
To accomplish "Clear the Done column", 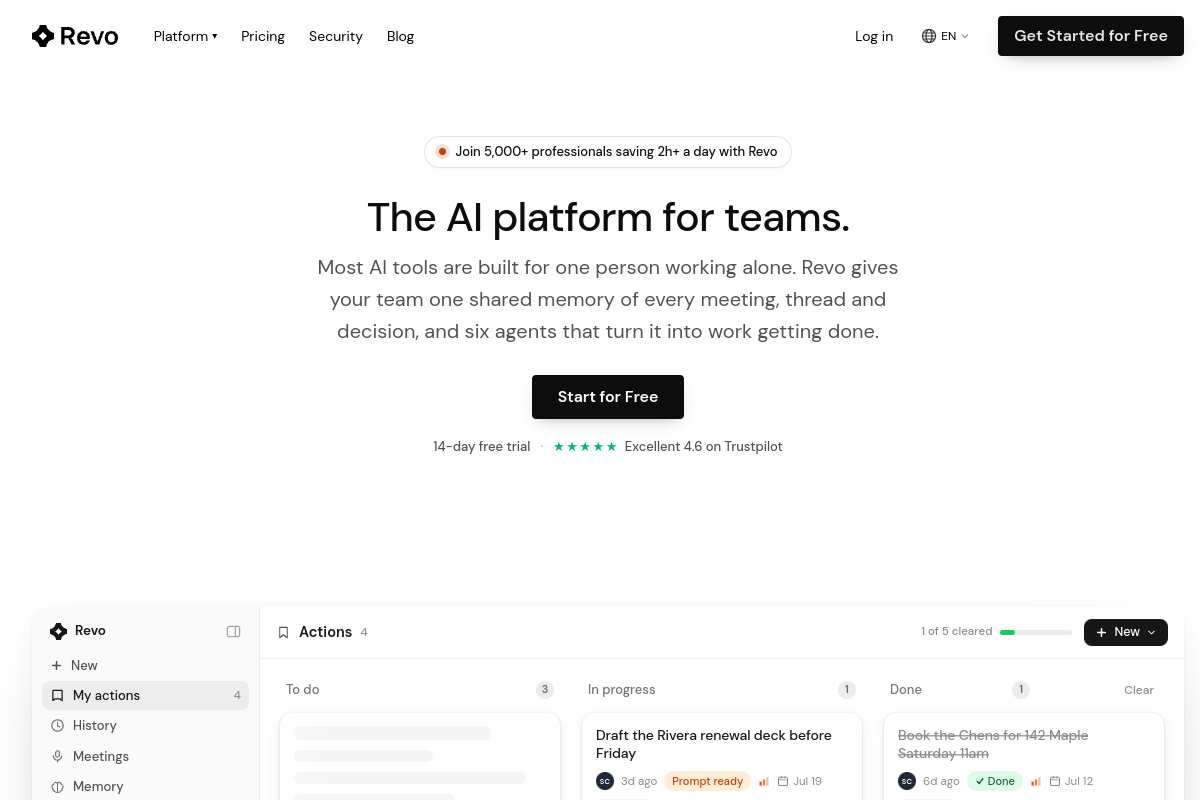I will (x=1139, y=690).
